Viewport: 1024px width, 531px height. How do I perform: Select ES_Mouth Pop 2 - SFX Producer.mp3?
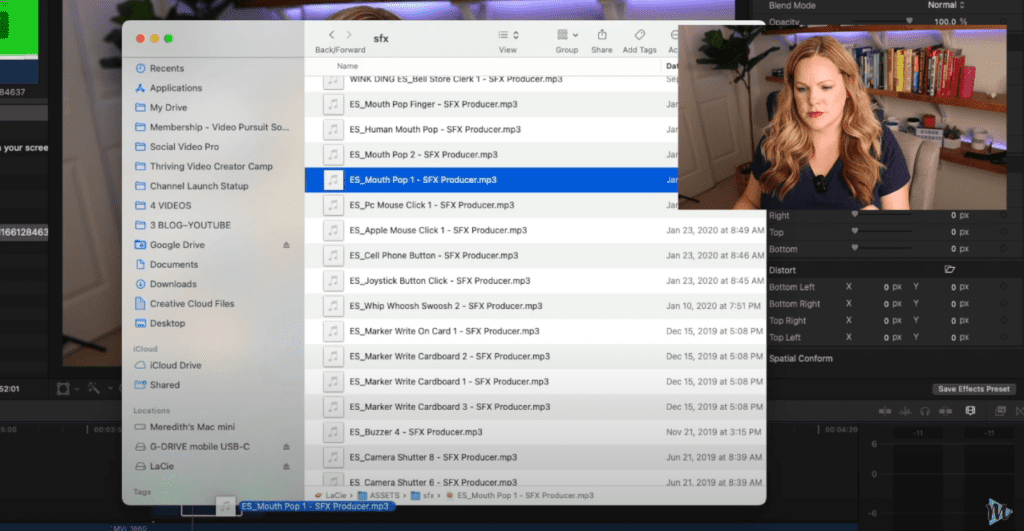(x=423, y=154)
